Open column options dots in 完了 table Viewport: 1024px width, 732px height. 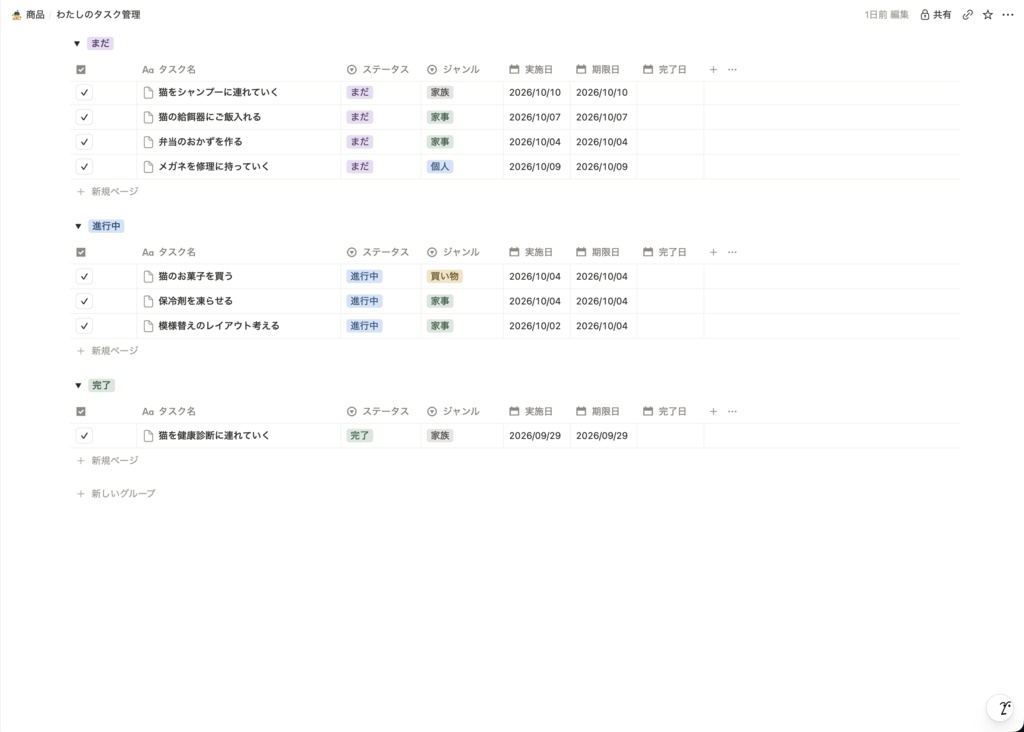[x=732, y=411]
